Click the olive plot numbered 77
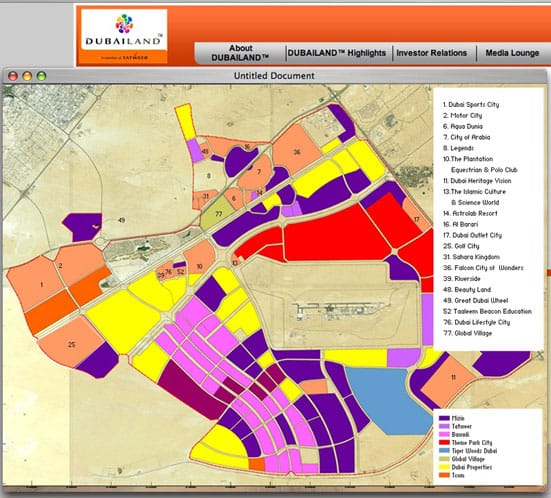This screenshot has height=498, width=551. click(x=218, y=214)
